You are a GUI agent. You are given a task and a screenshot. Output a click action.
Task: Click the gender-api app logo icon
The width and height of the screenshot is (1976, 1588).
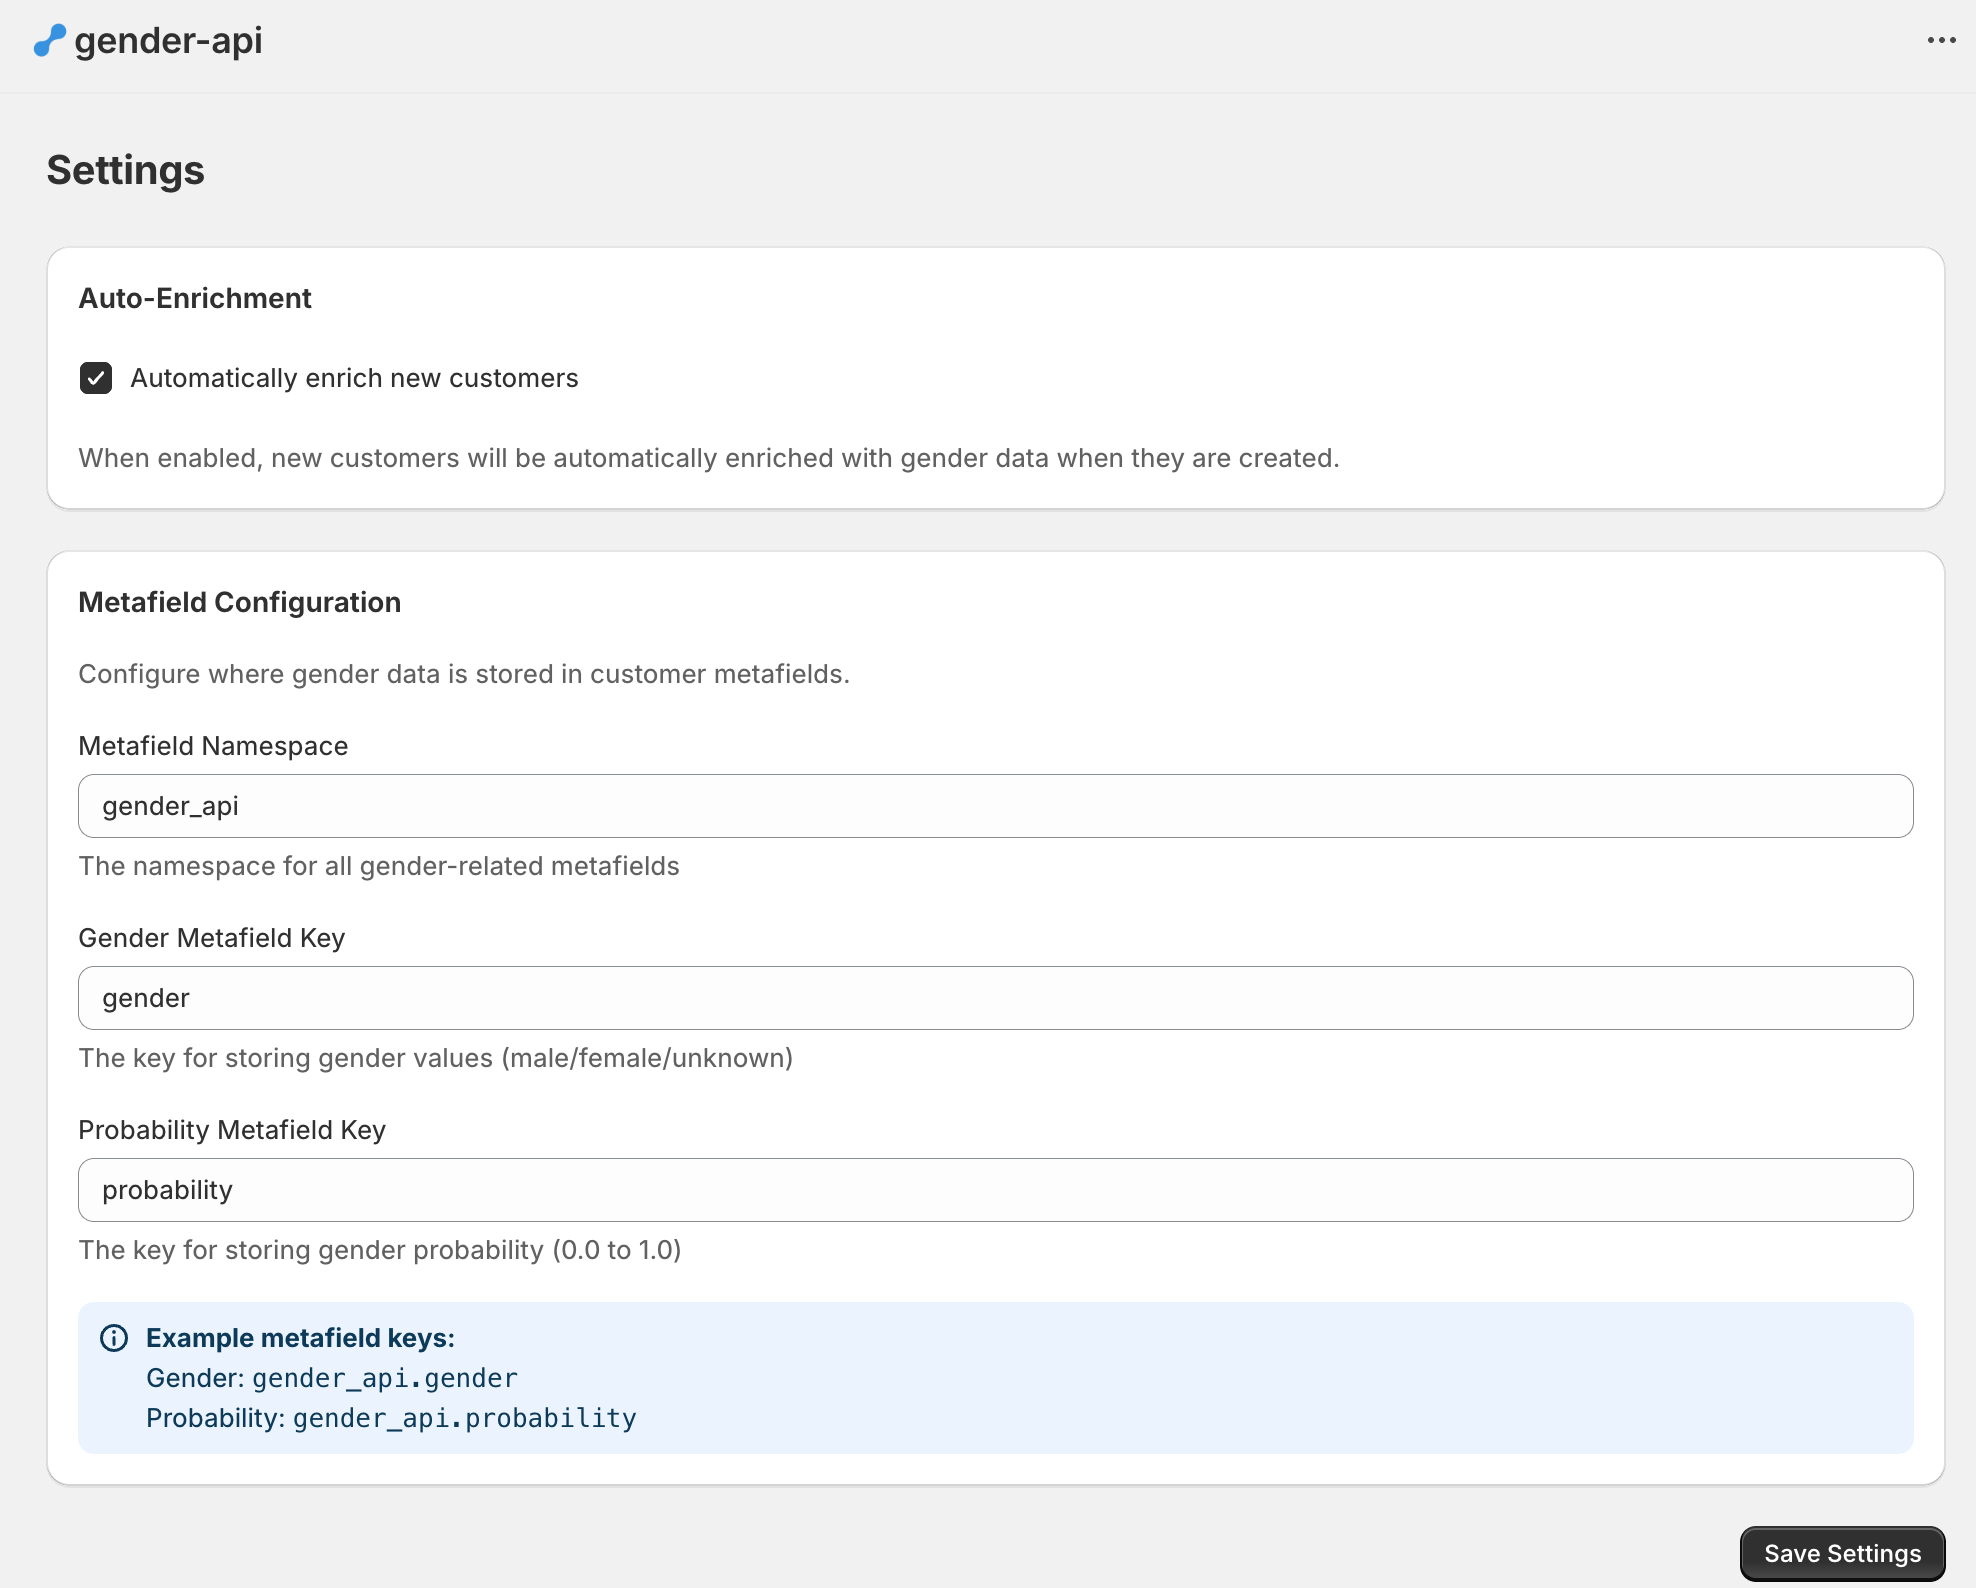[x=49, y=41]
